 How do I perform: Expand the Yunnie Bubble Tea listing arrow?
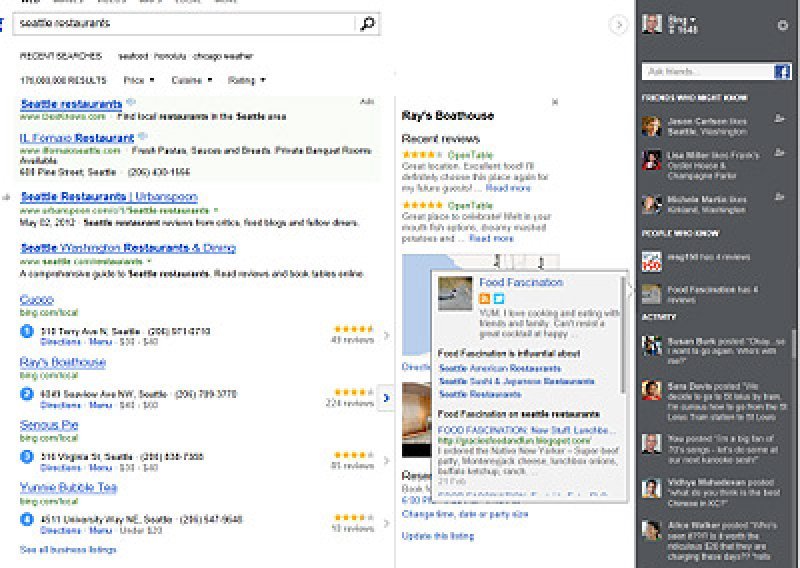click(x=386, y=523)
